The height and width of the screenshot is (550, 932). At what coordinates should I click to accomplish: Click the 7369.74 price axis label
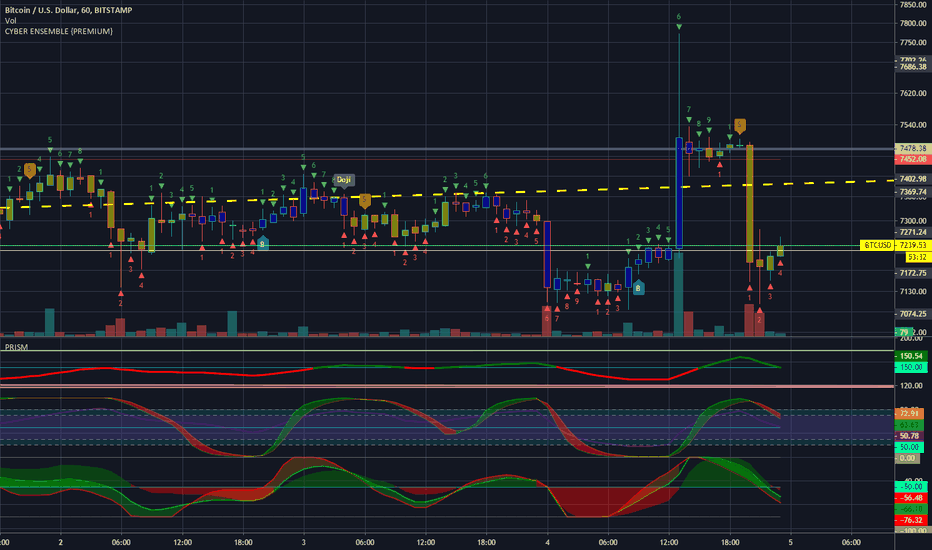click(x=912, y=192)
